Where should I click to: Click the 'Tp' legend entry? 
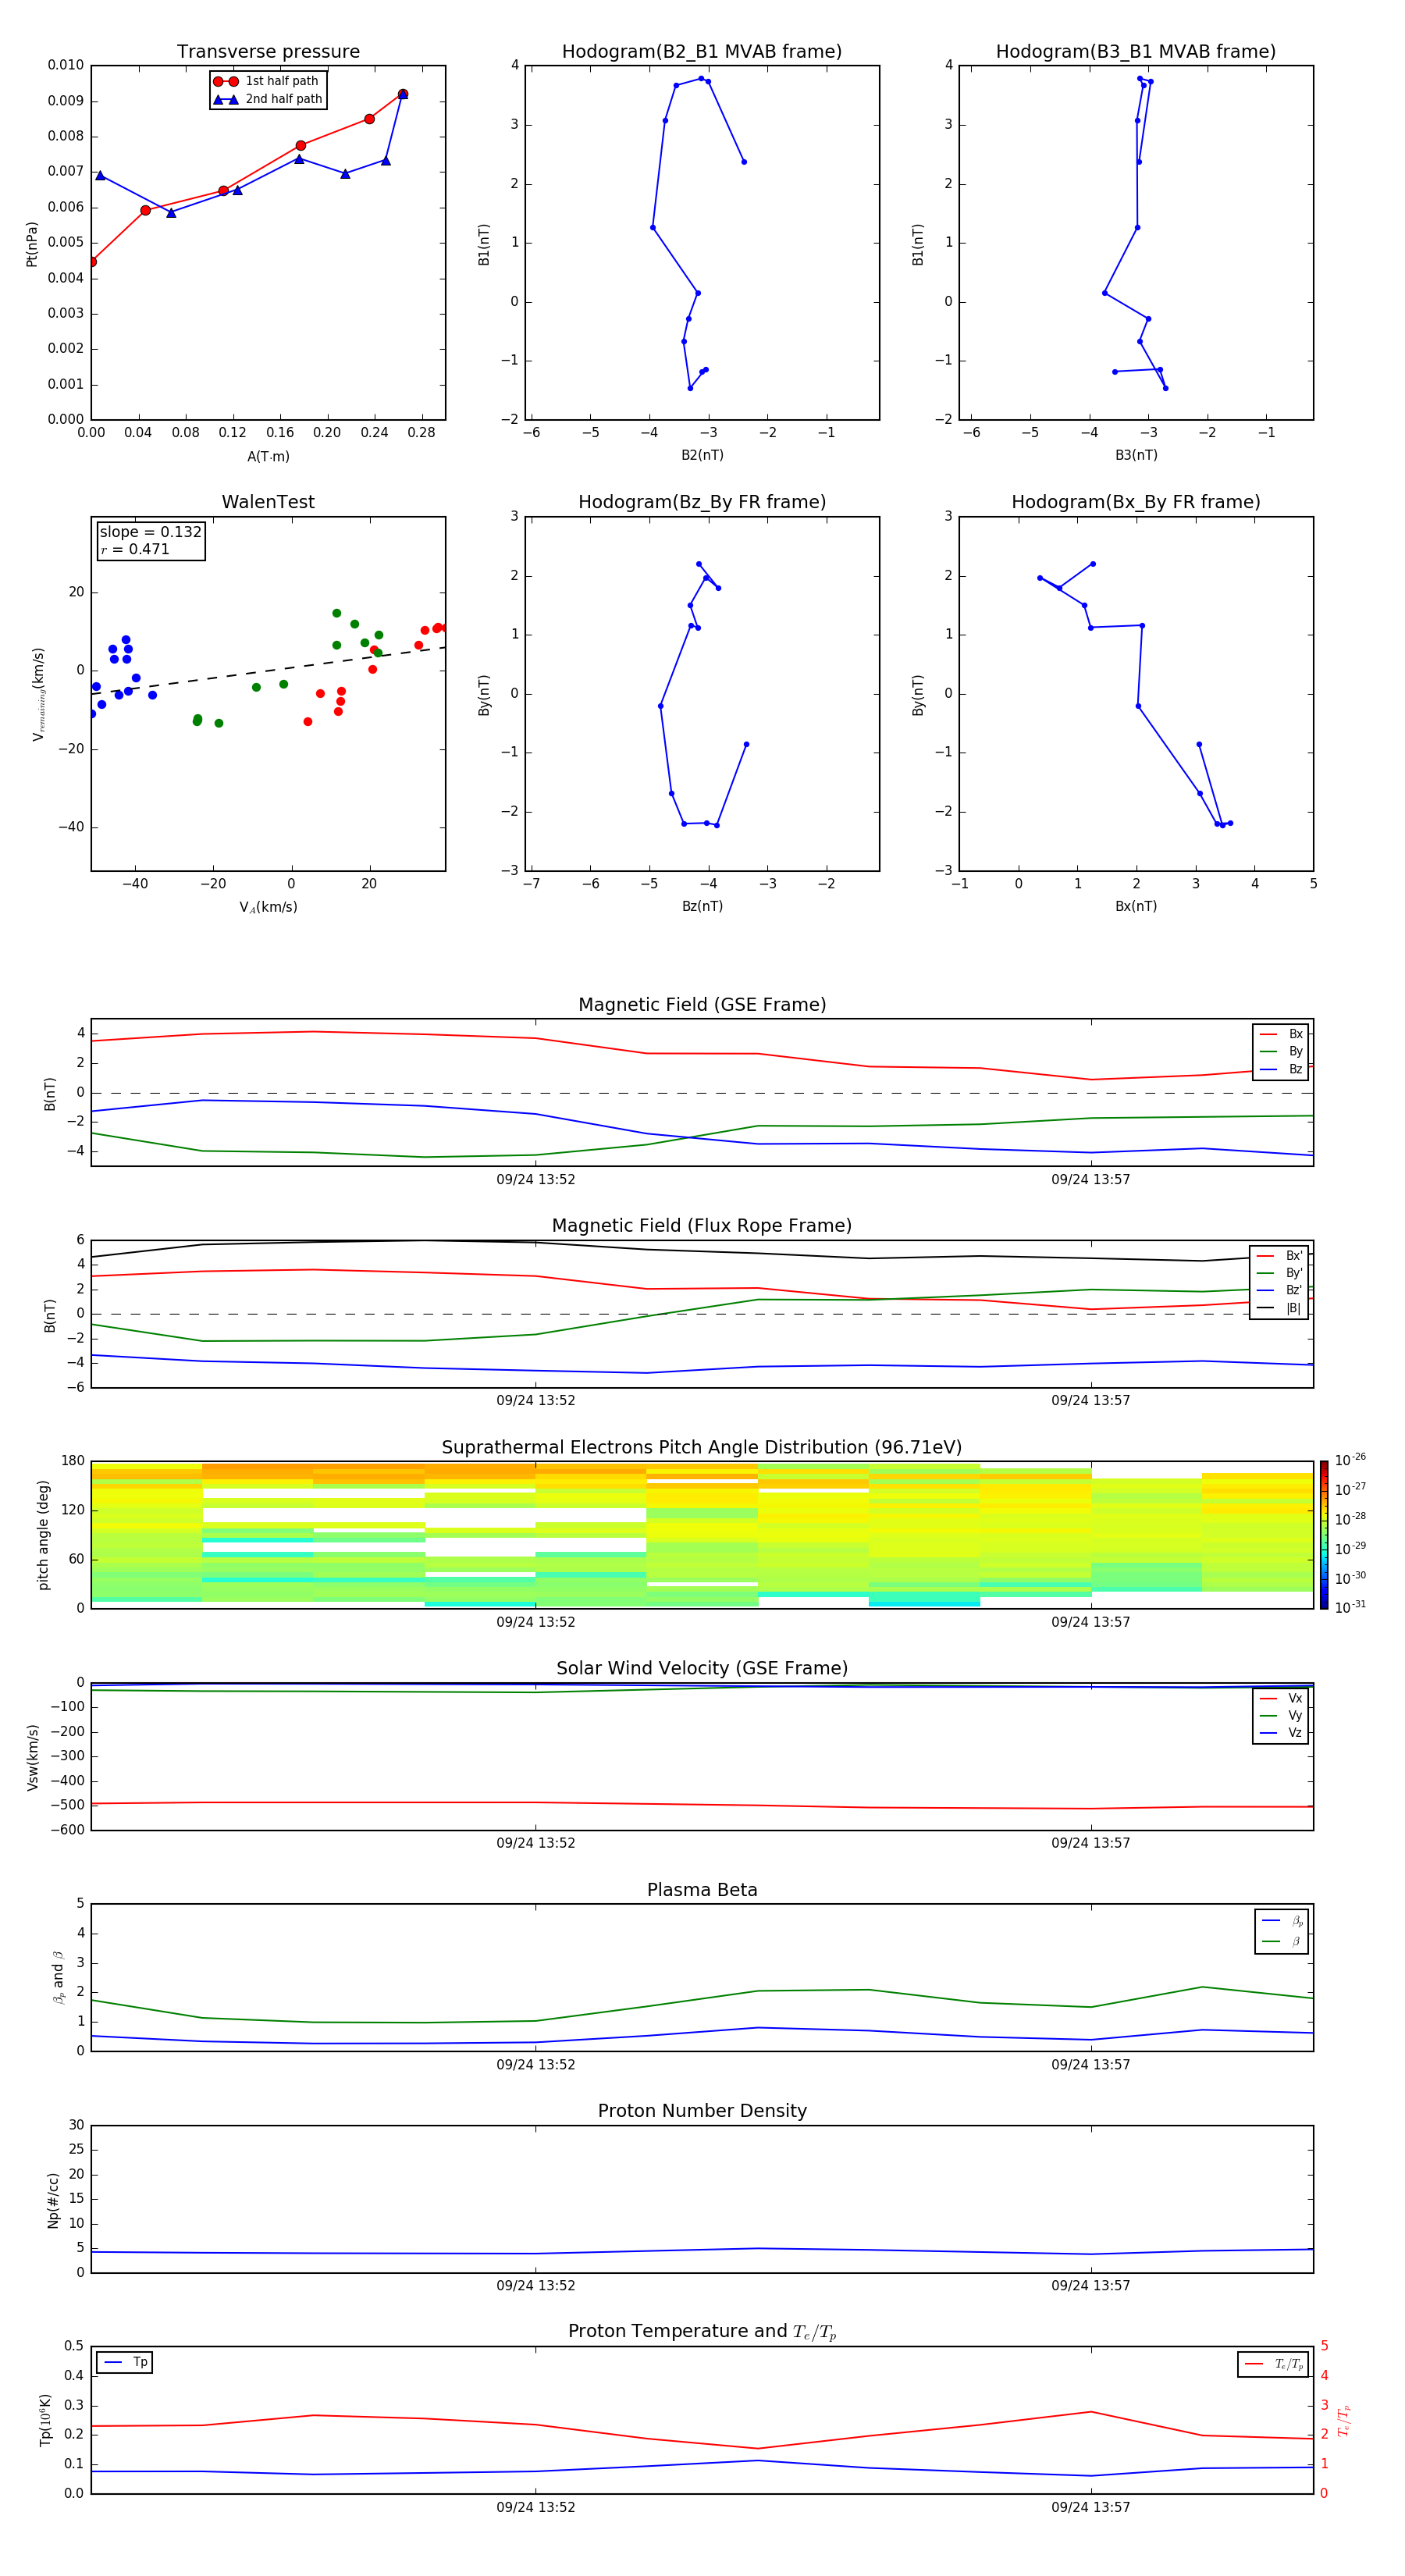125,2363
